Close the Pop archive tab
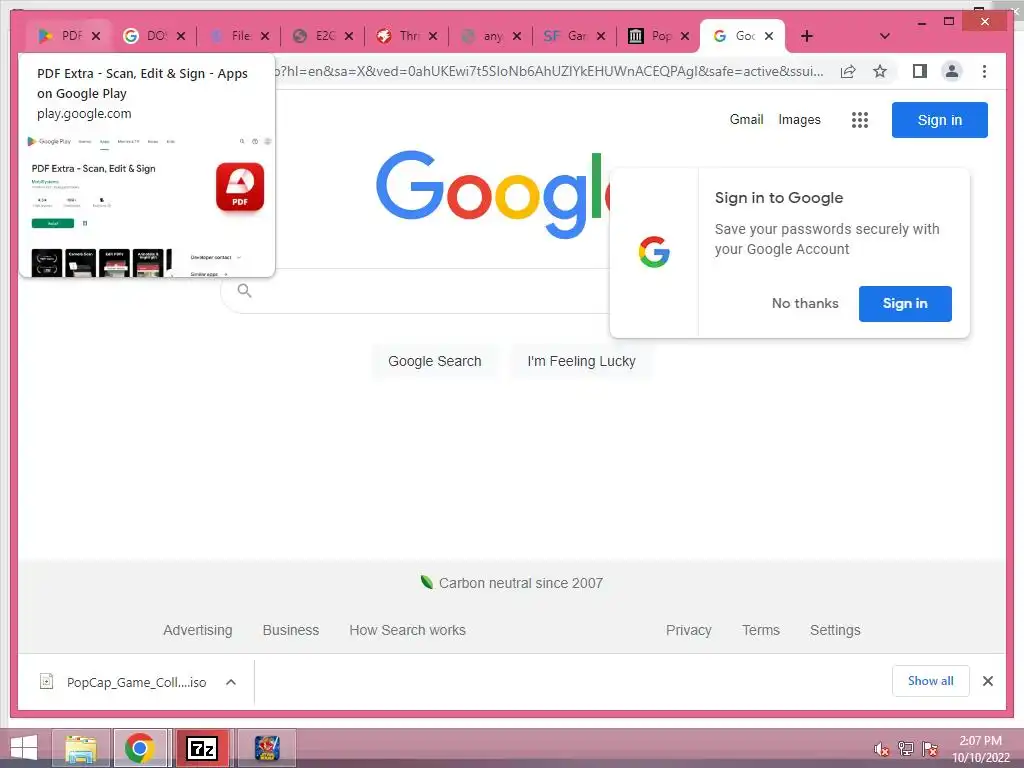 tap(684, 36)
